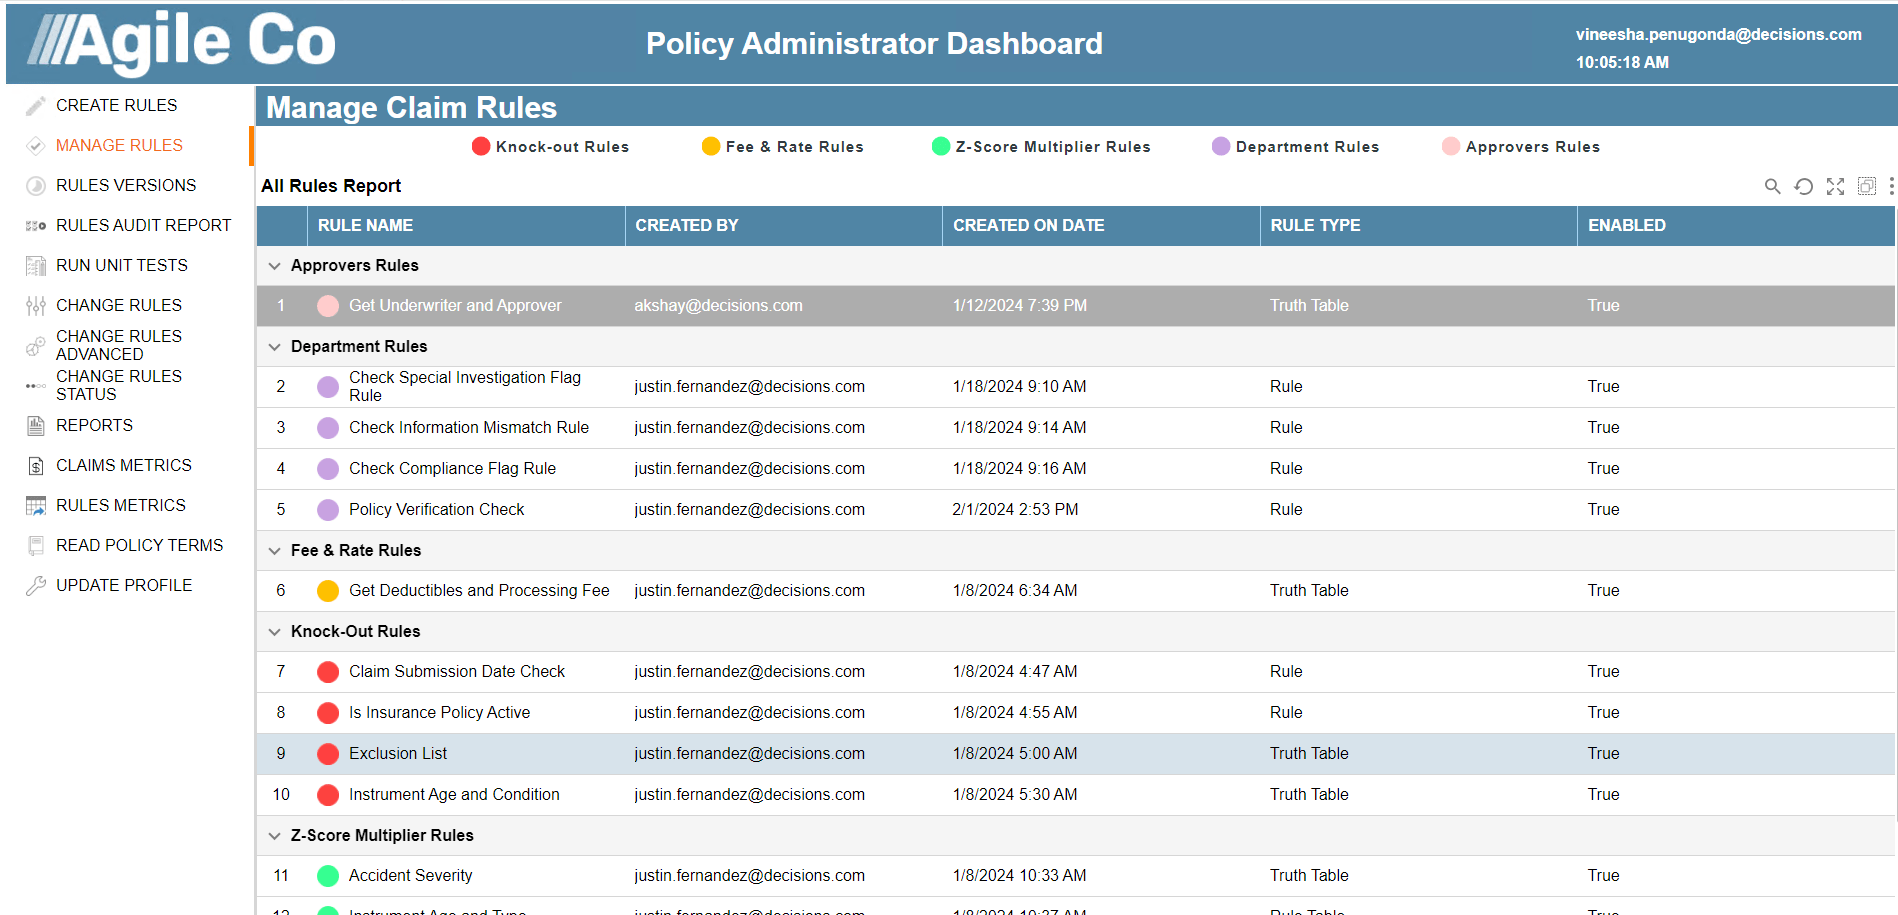Refresh the All Rules Report
Viewport: 1898px width, 915px height.
pyautogui.click(x=1803, y=186)
